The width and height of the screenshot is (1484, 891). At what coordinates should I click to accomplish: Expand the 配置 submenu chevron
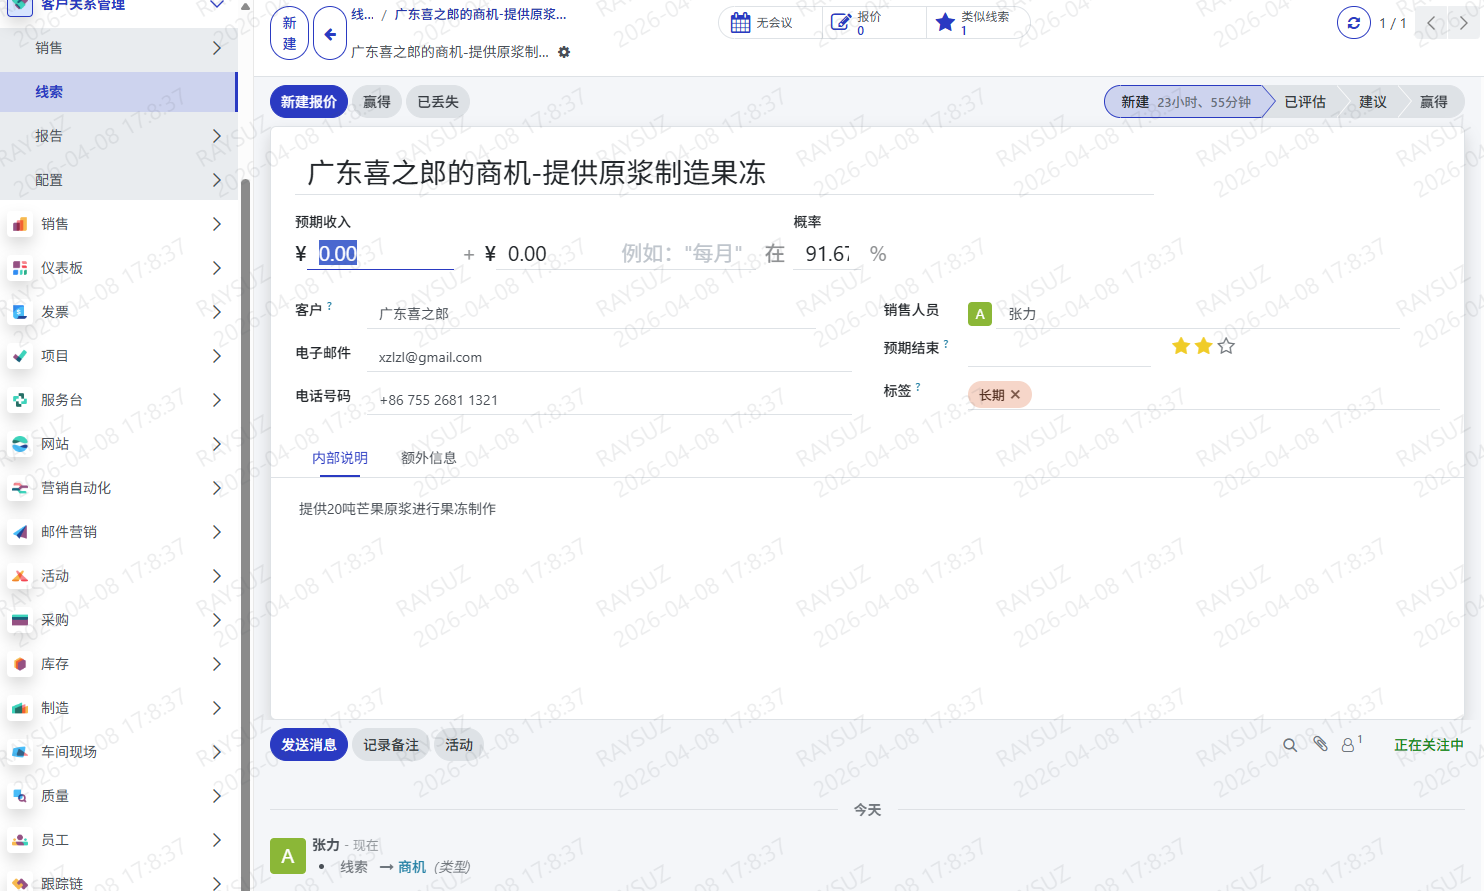point(217,180)
